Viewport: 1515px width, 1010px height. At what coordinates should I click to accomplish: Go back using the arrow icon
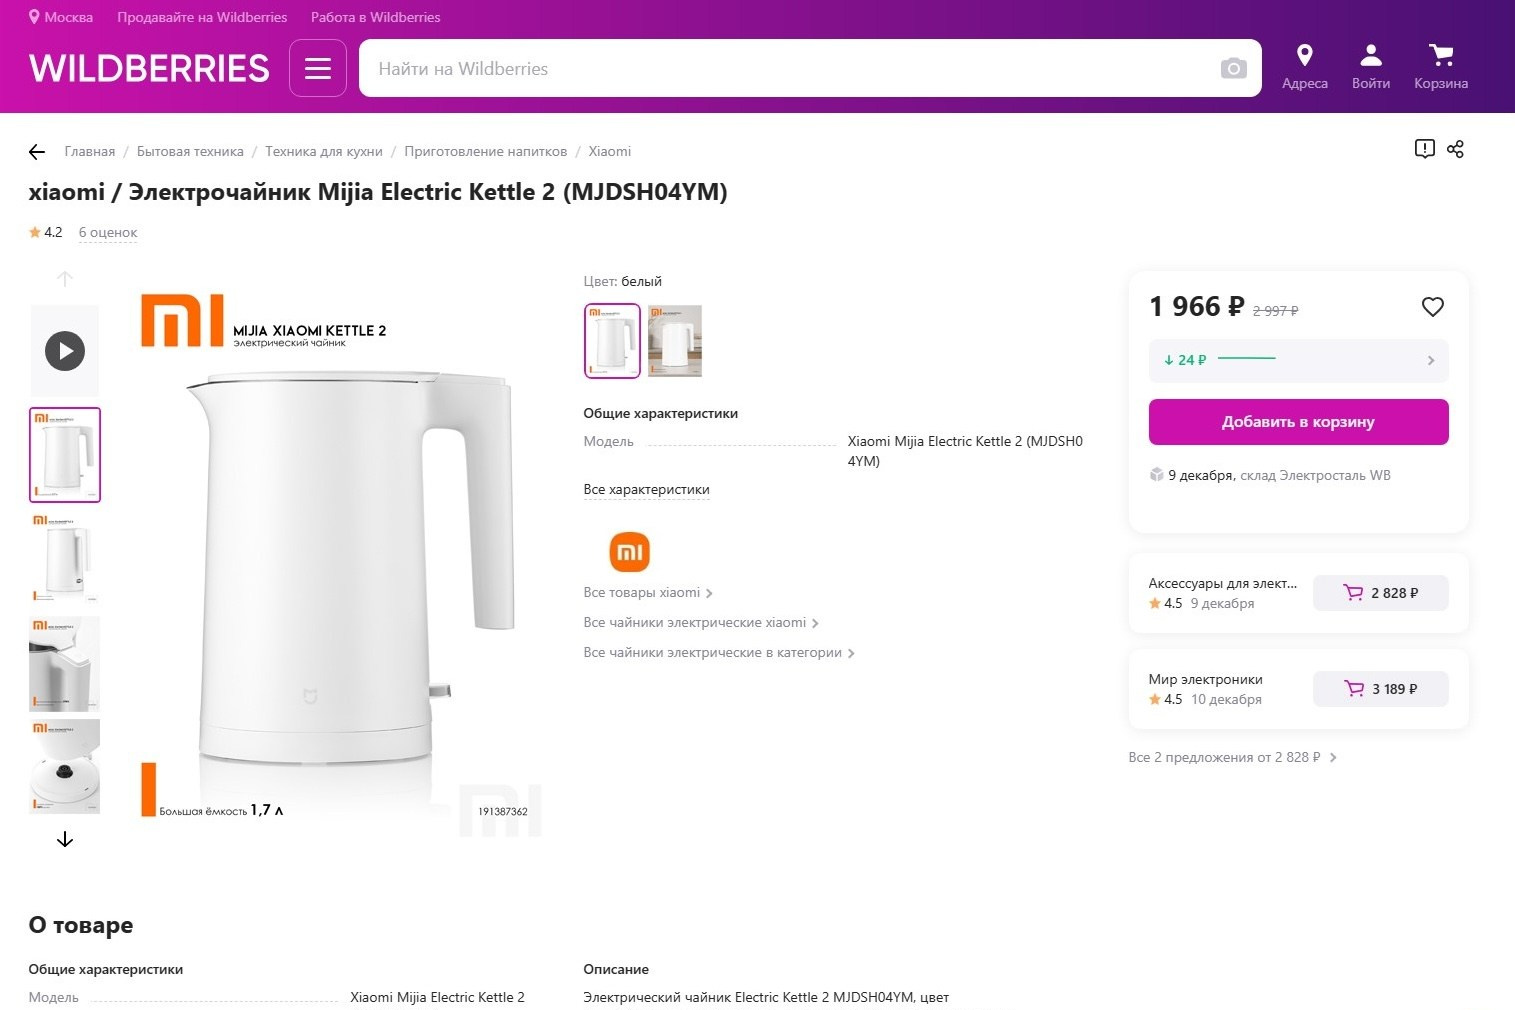[37, 151]
